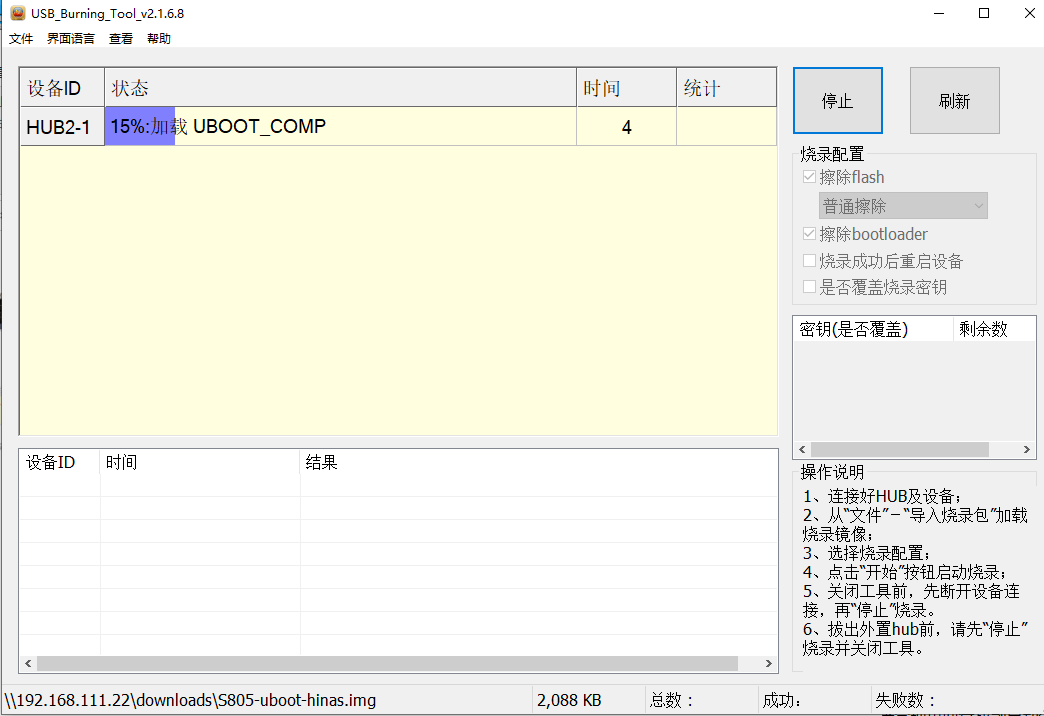This screenshot has width=1044, height=716.
Task: Toggle the 擦除flash checkbox
Action: 810,177
